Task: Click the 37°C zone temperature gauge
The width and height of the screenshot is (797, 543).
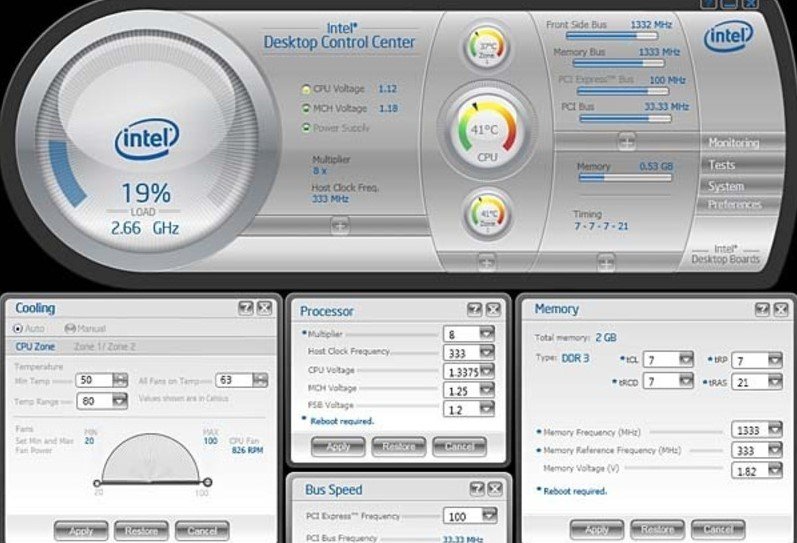Action: [487, 47]
